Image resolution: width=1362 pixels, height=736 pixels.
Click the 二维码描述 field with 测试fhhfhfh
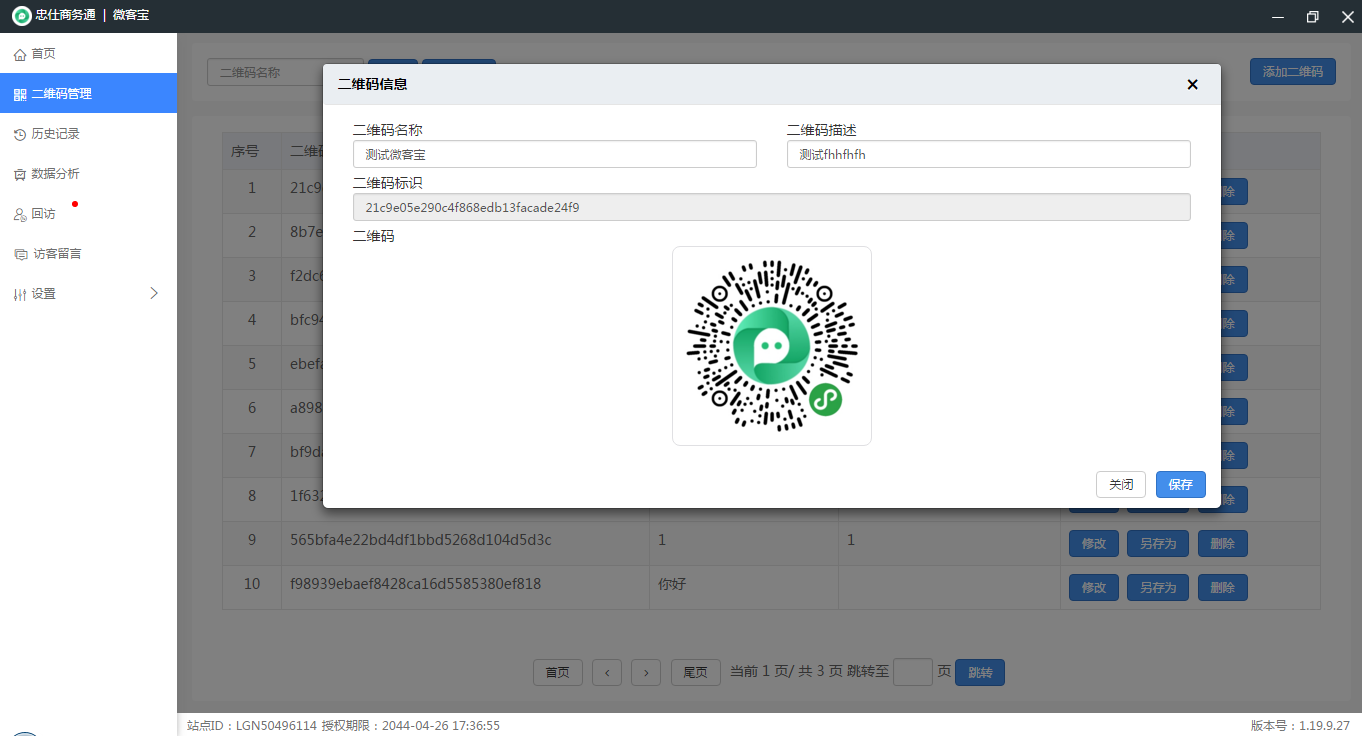pos(989,154)
